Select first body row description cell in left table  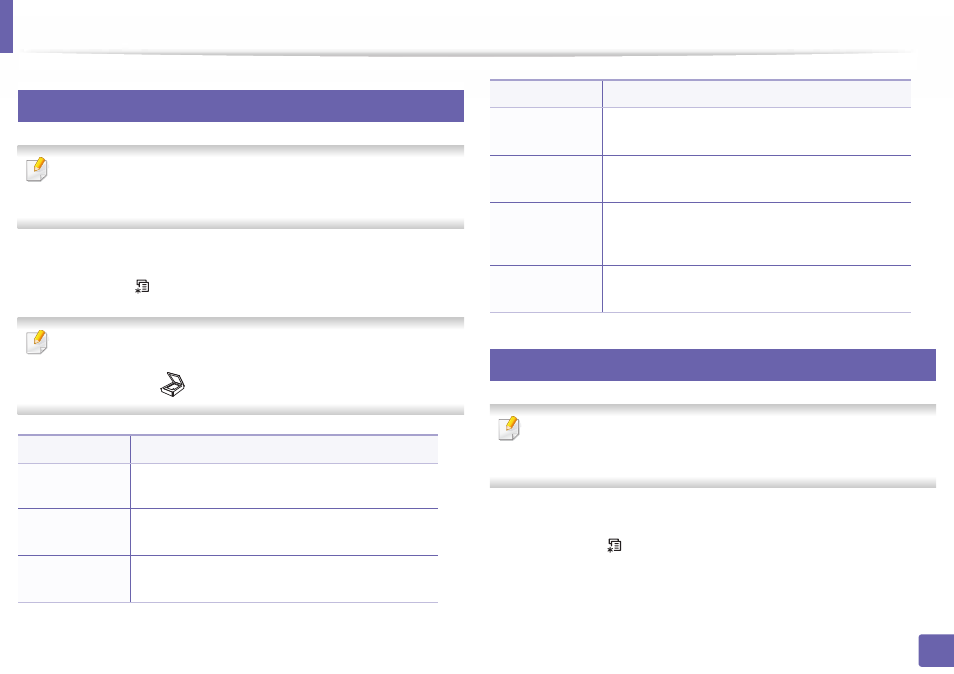pyautogui.click(x=284, y=486)
